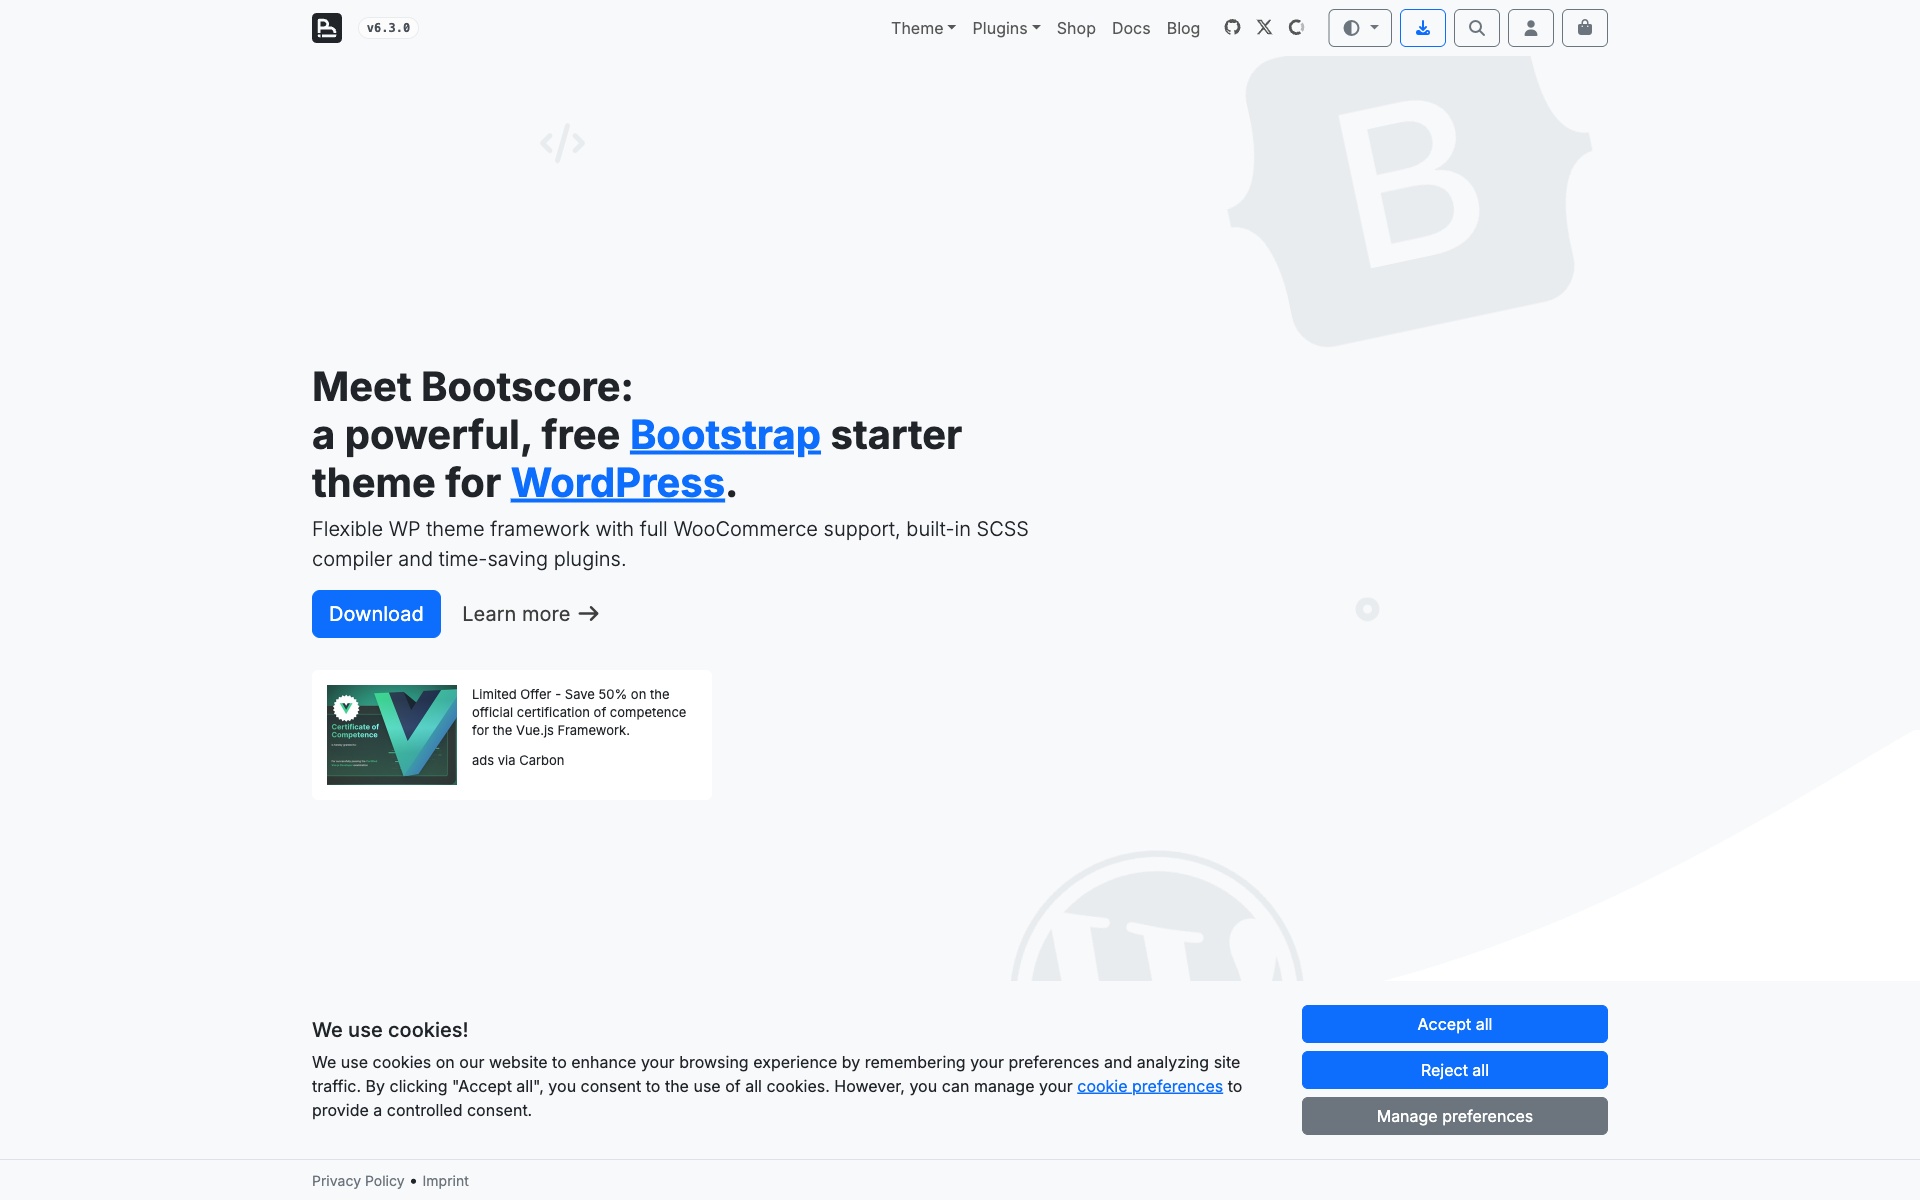Open the GitHub icon link
1920x1200 pixels.
pos(1232,28)
